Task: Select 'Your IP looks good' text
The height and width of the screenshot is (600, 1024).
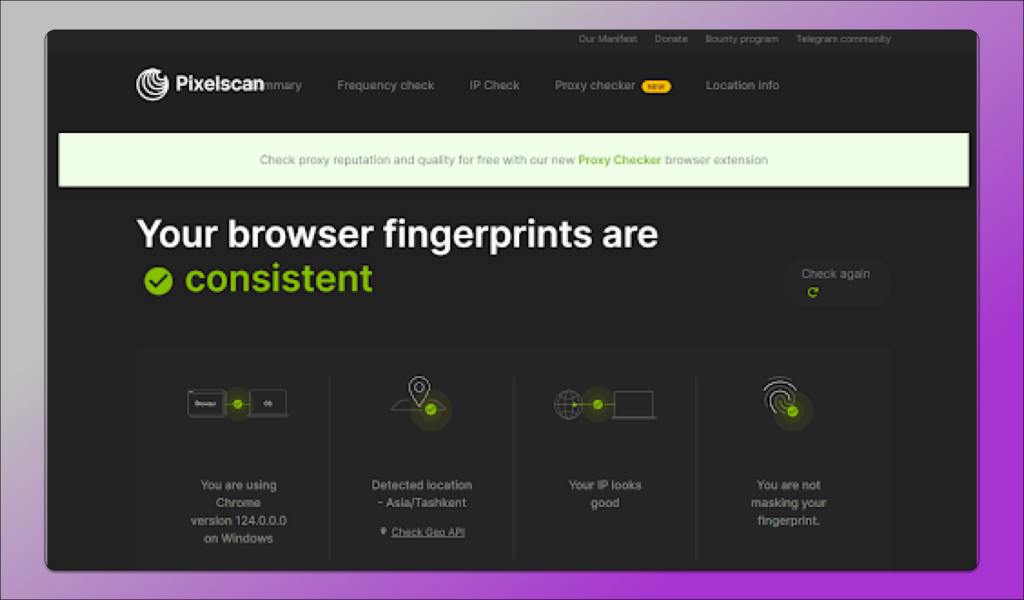Action: click(x=605, y=494)
